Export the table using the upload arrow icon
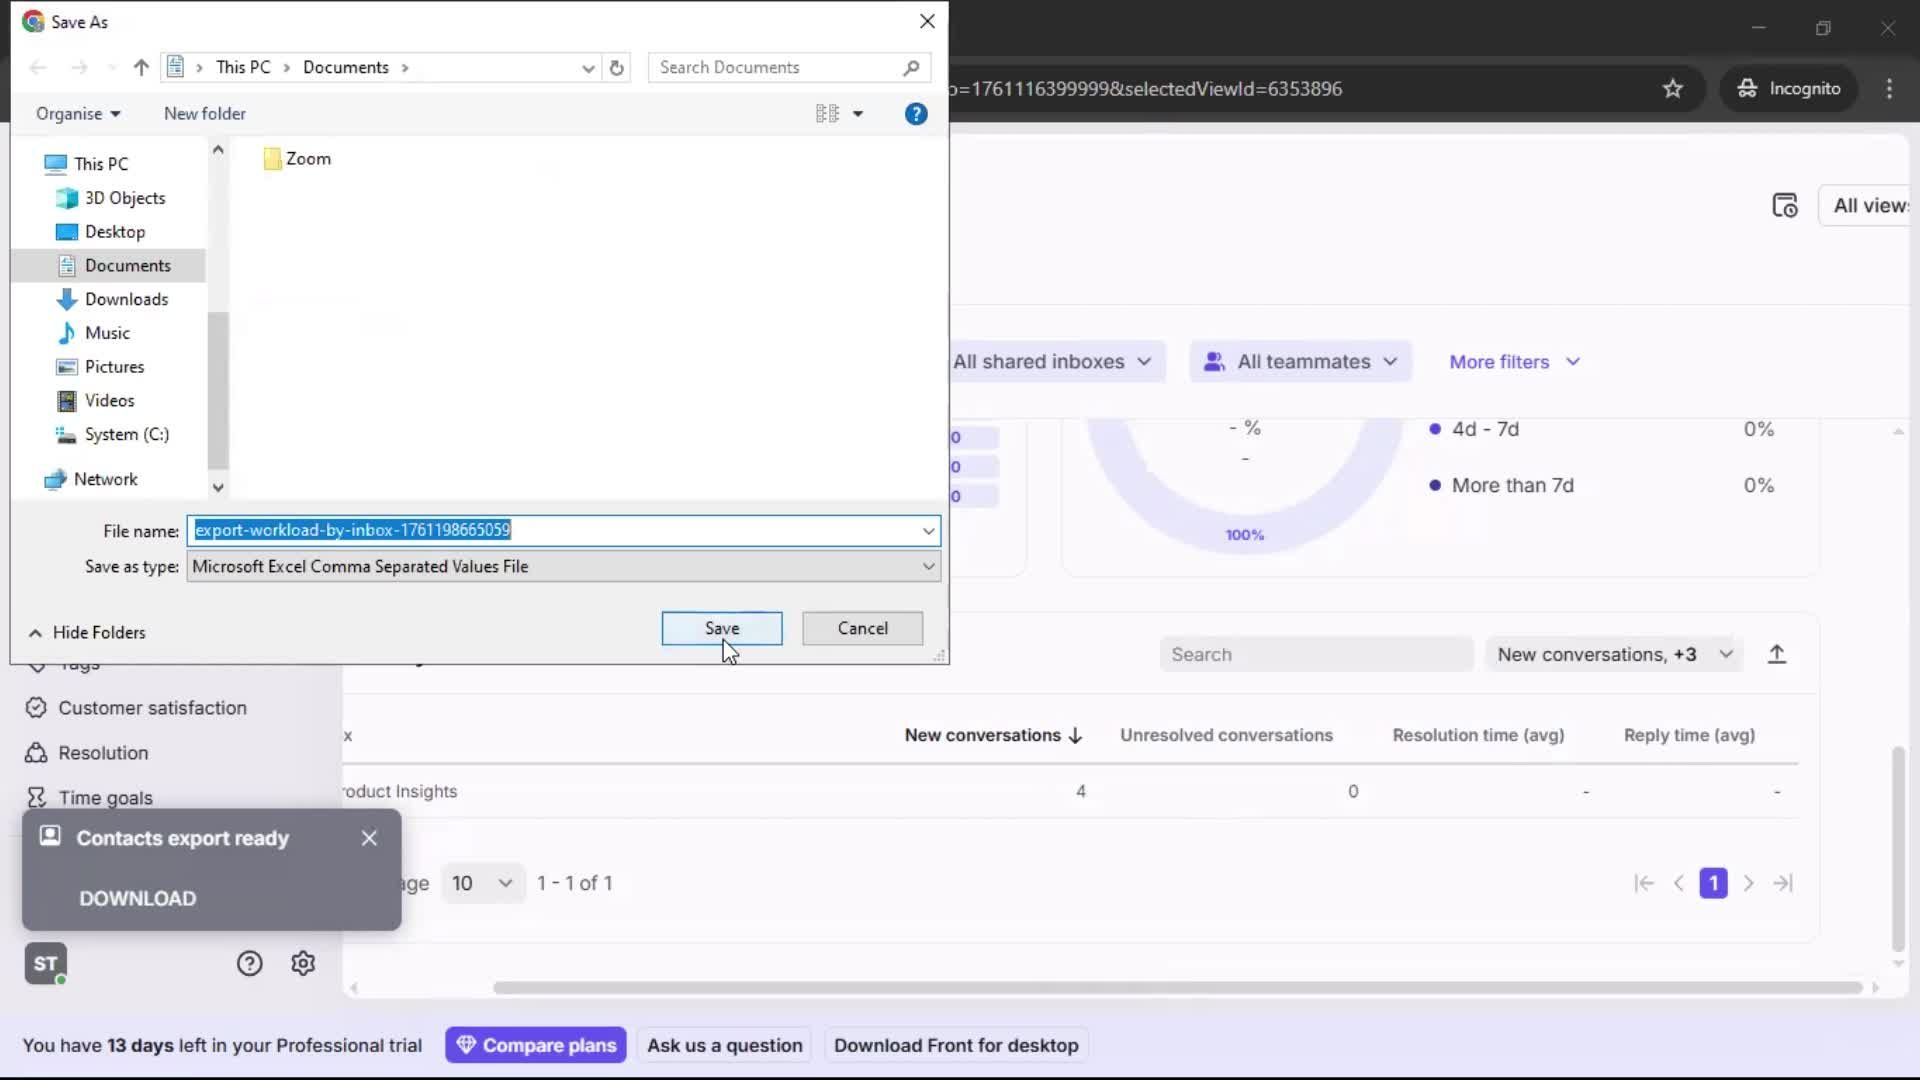Viewport: 1920px width, 1080px height. click(1777, 653)
